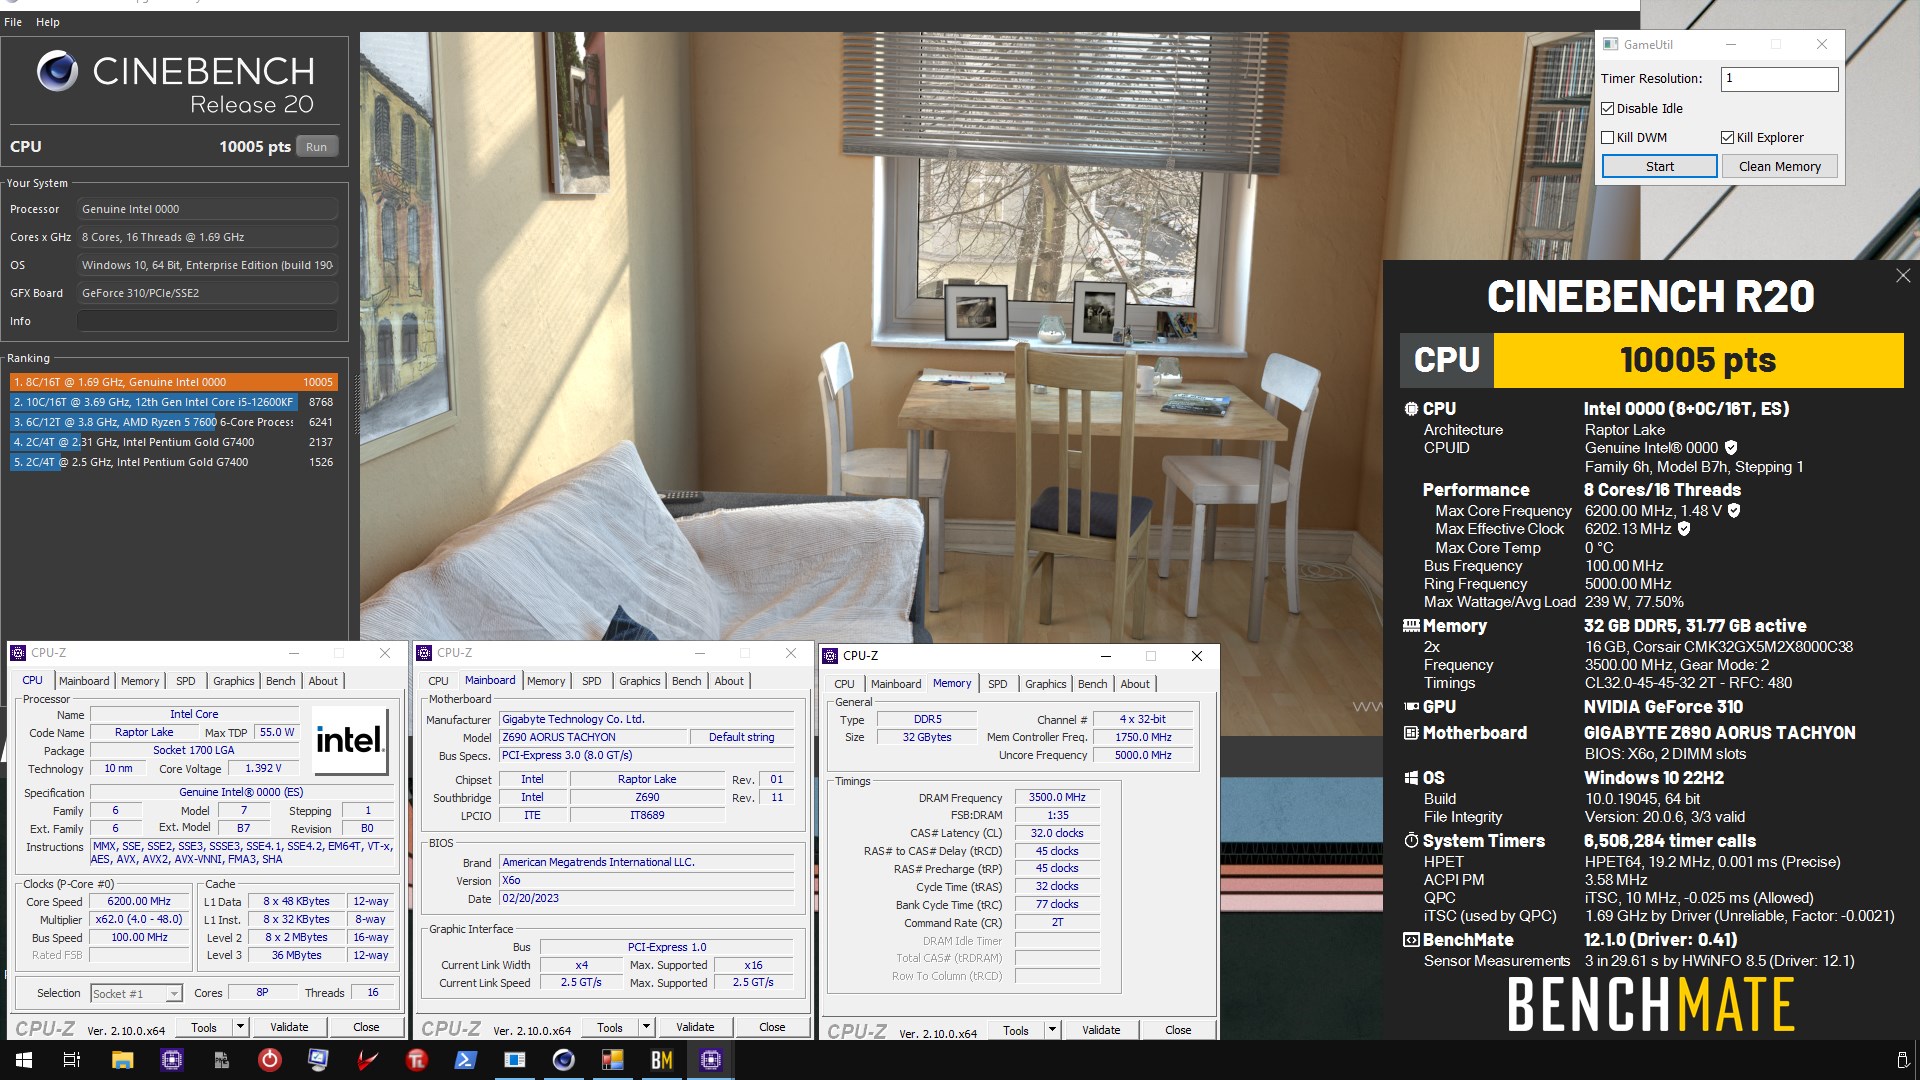Select ranking row AMD Ryzen 5 7600

(173, 422)
